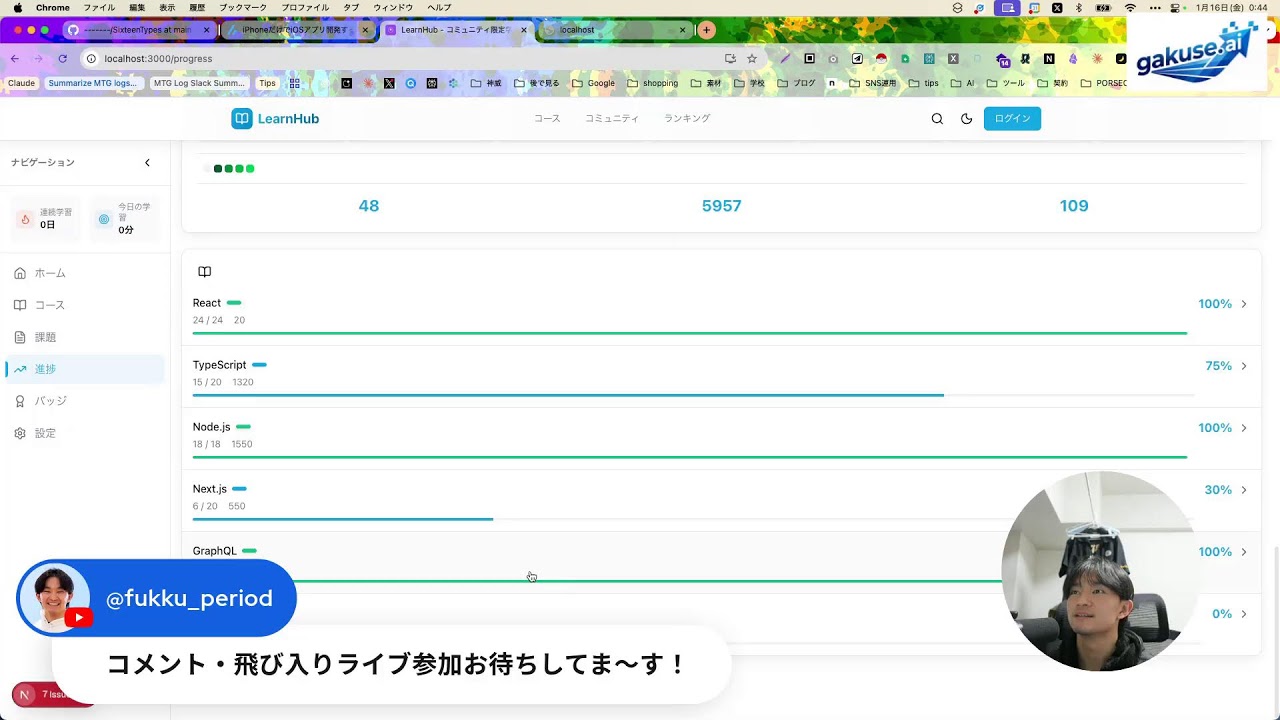Expand the Next.js course row chevron
1280x720 pixels.
tap(1244, 490)
